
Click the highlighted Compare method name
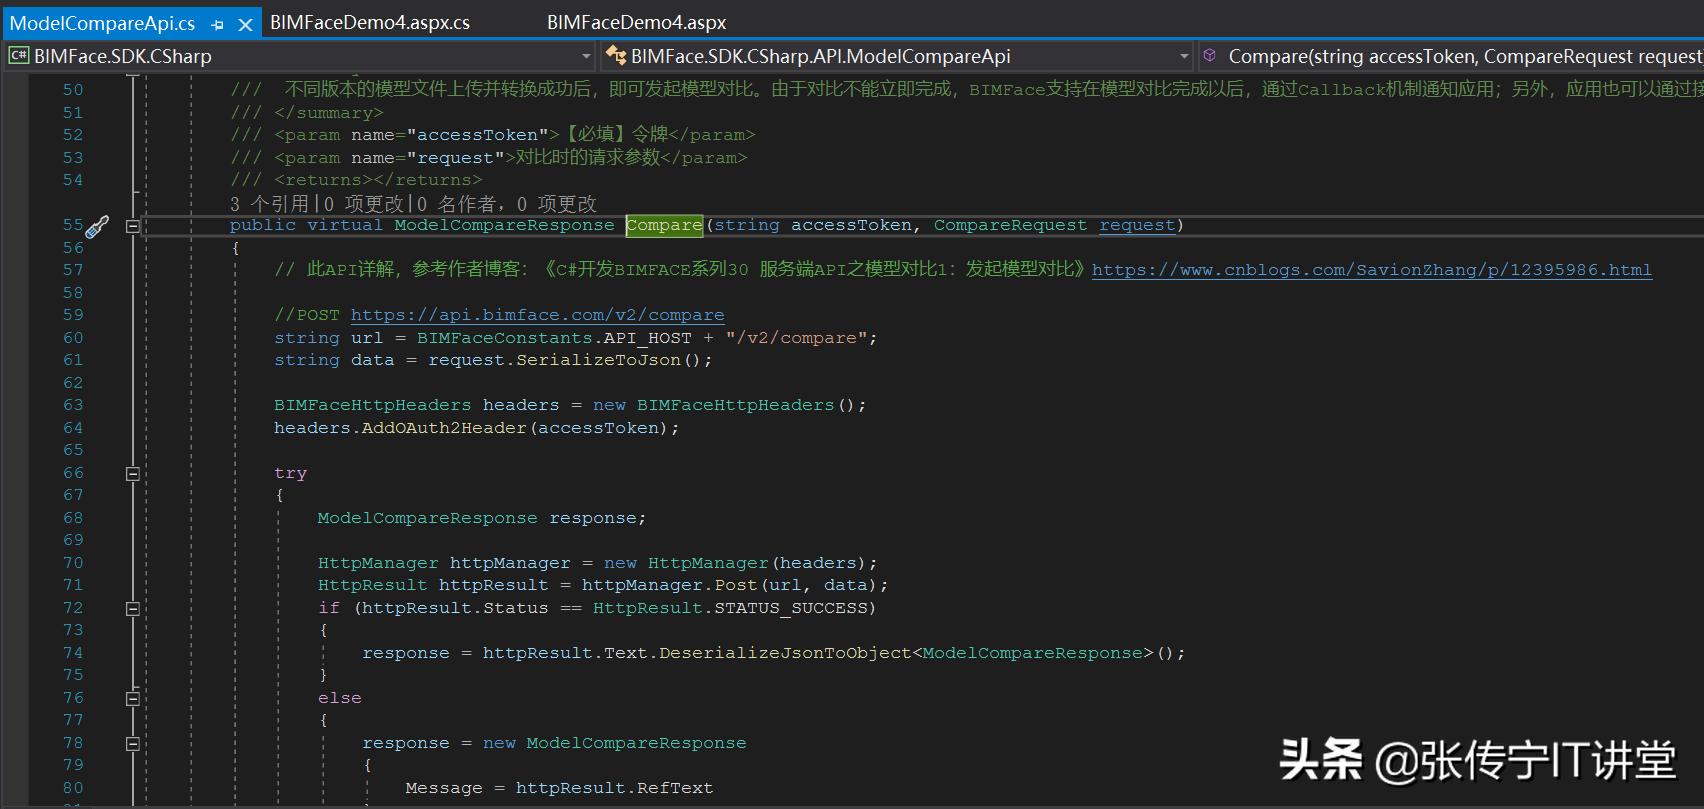pos(664,225)
